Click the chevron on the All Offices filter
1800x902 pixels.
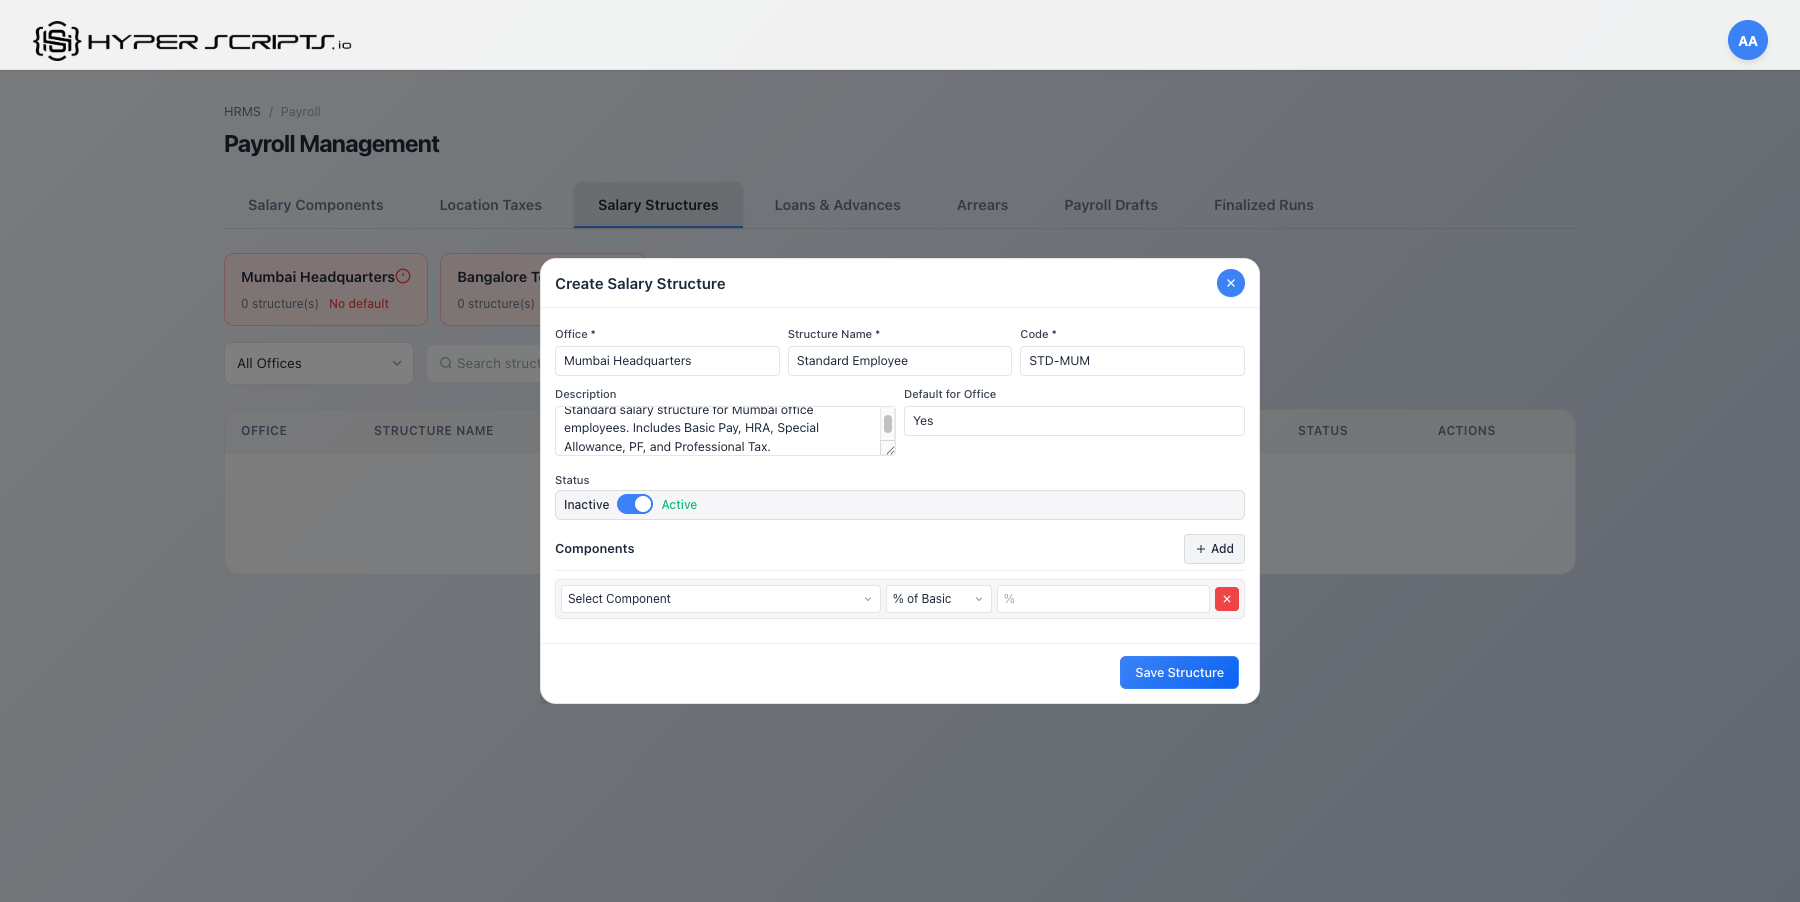[x=397, y=363]
